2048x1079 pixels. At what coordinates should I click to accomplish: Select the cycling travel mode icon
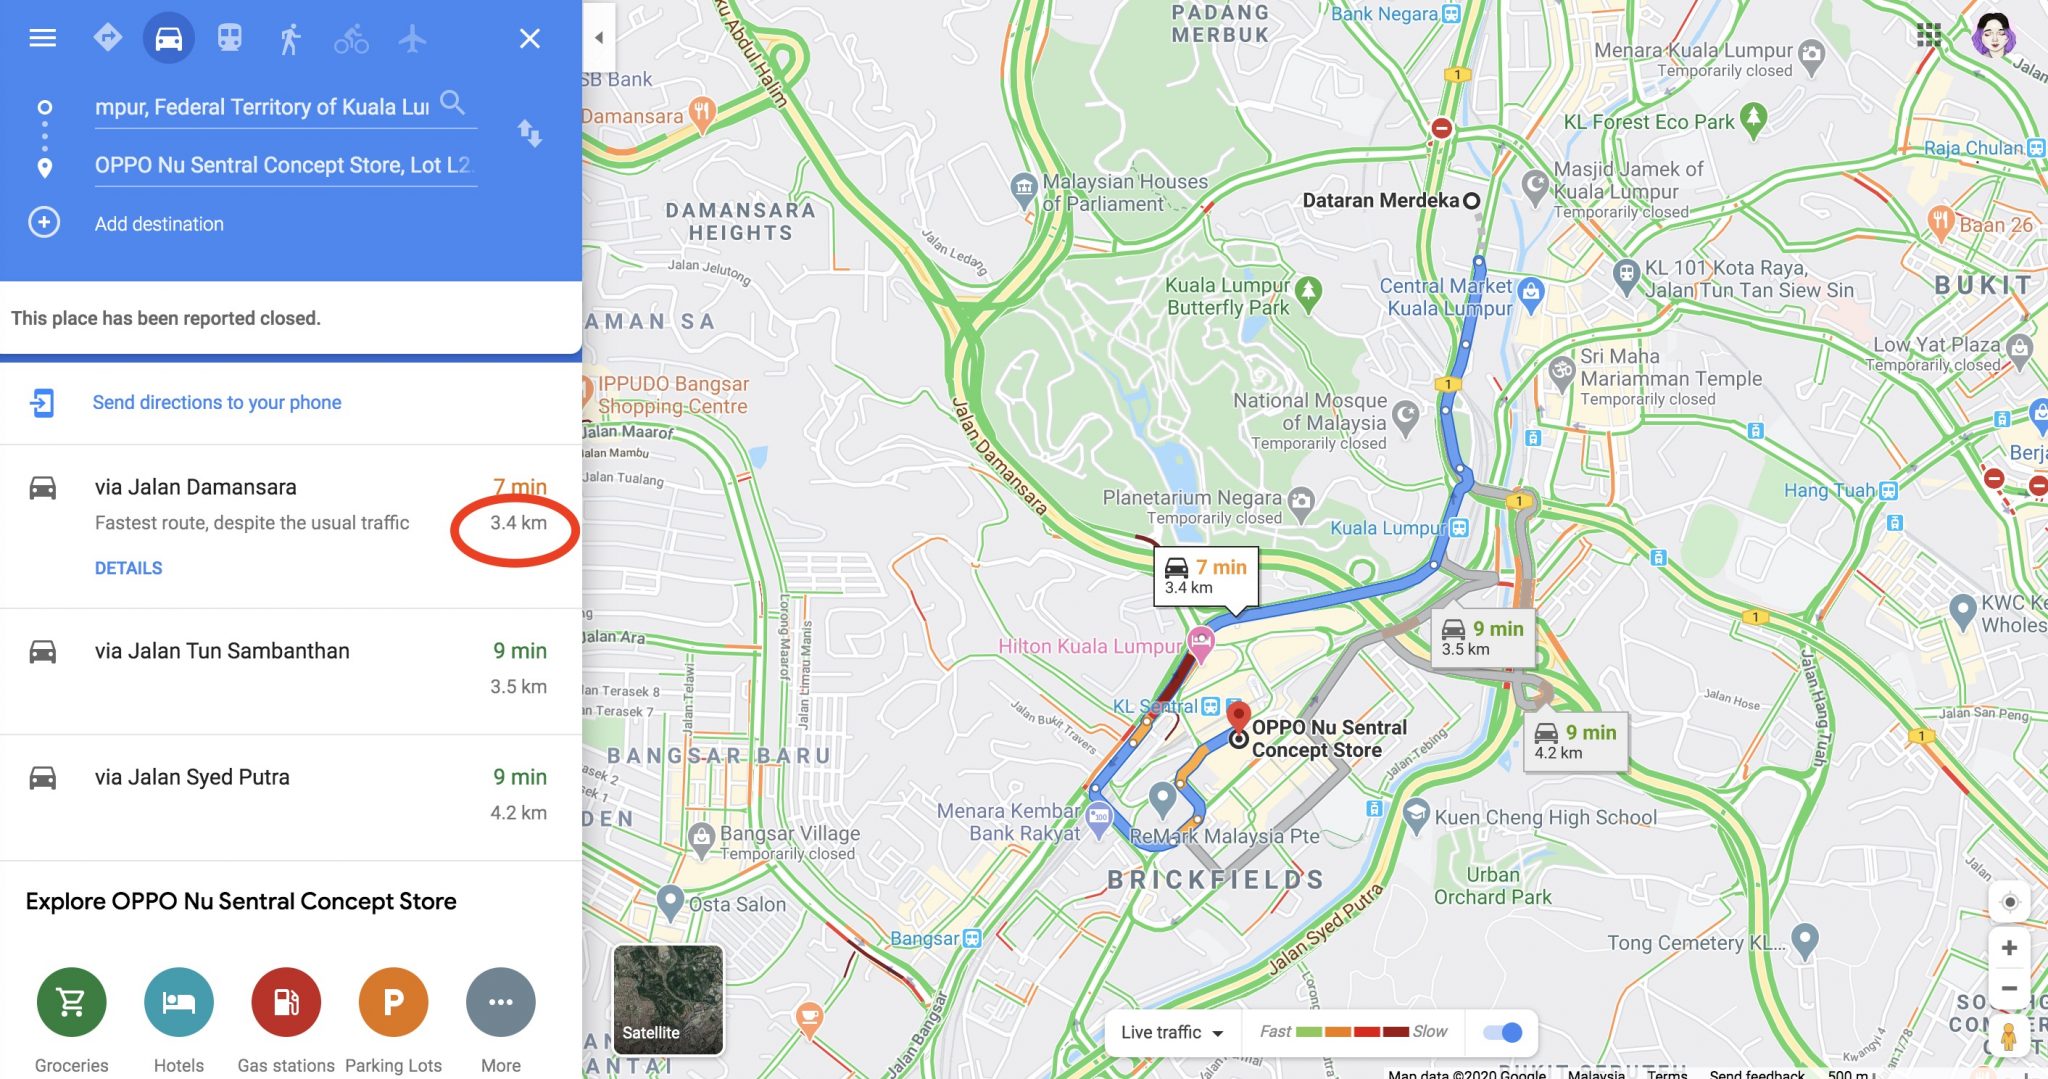pos(351,38)
